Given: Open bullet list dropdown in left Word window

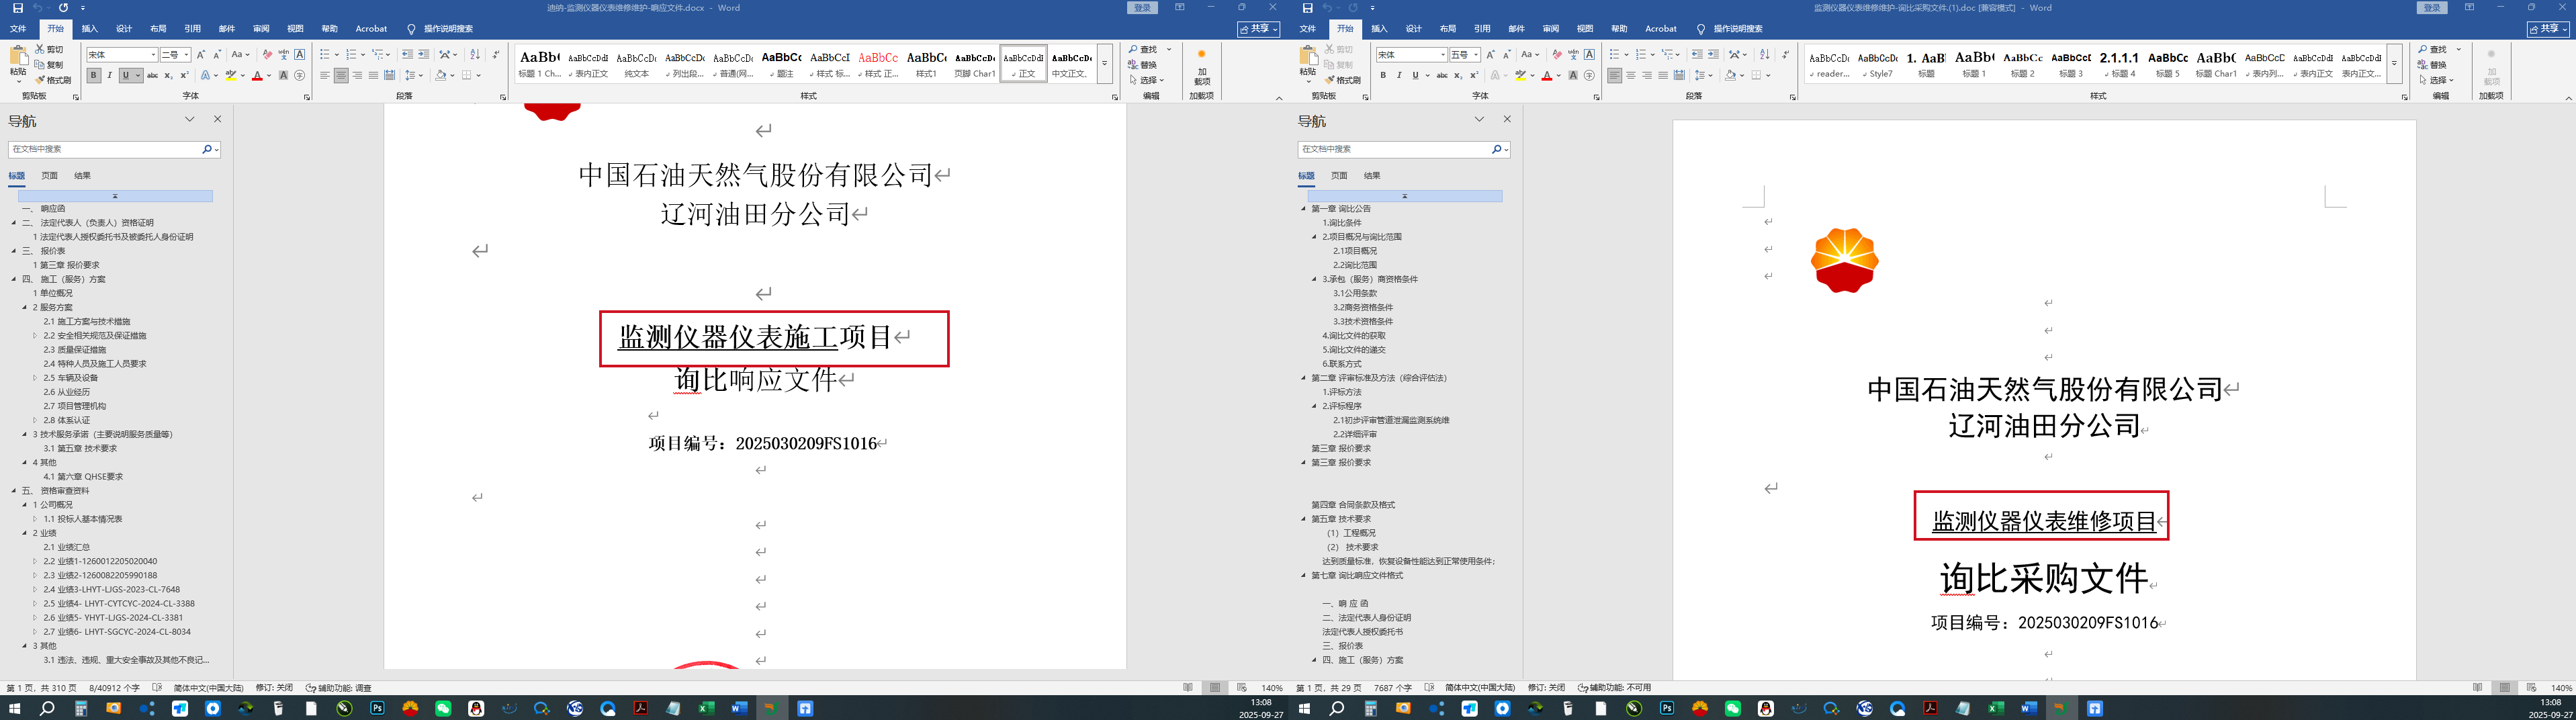Looking at the screenshot, I should (x=336, y=54).
